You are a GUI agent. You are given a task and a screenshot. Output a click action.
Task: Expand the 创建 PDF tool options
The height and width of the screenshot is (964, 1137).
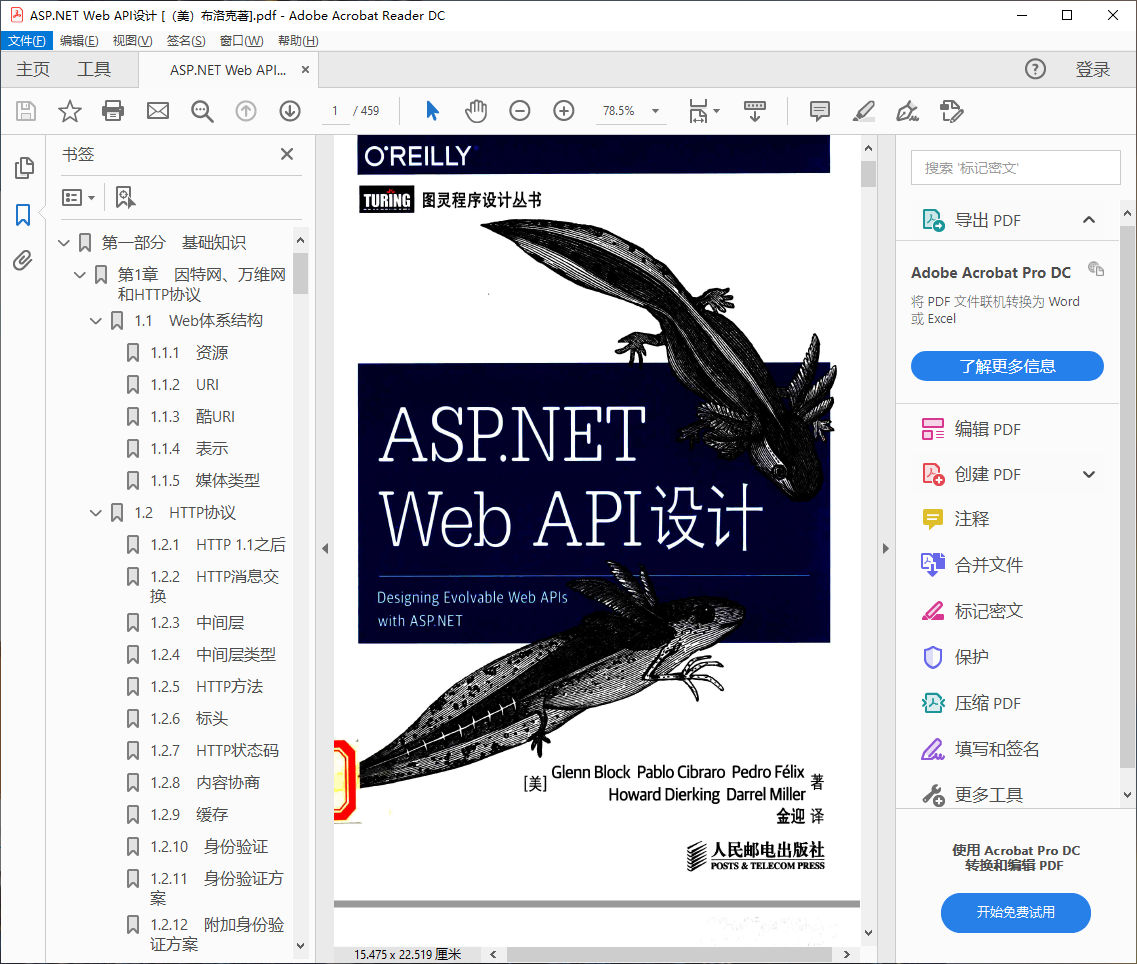click(x=1089, y=474)
